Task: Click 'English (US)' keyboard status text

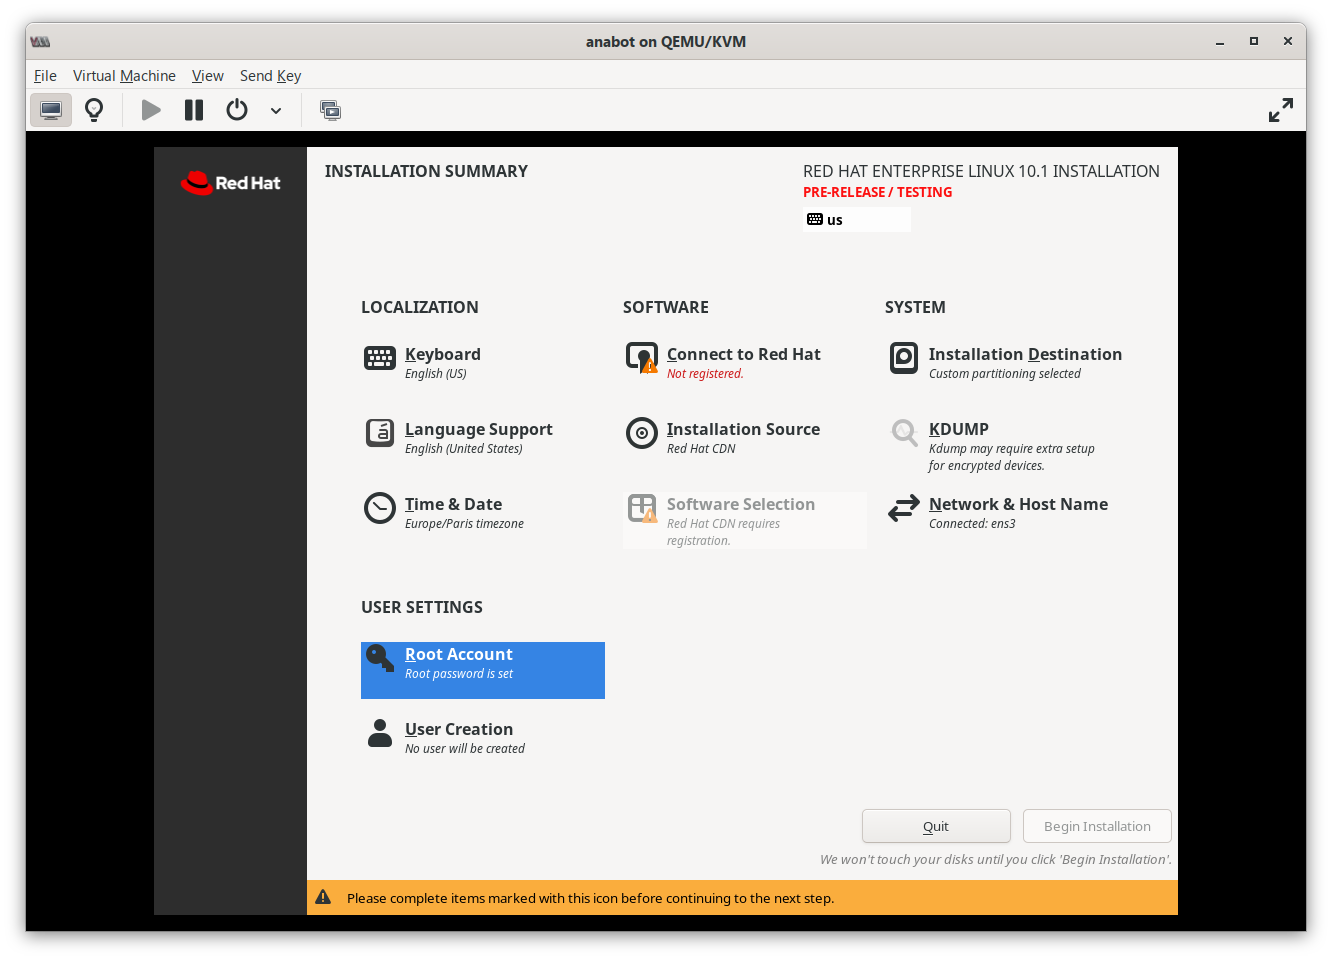Action: (436, 374)
